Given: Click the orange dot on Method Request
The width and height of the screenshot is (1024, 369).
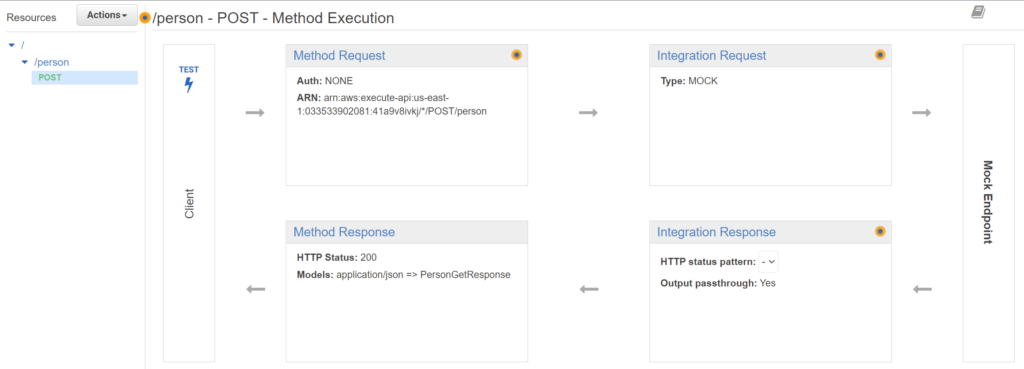Looking at the screenshot, I should 517,55.
